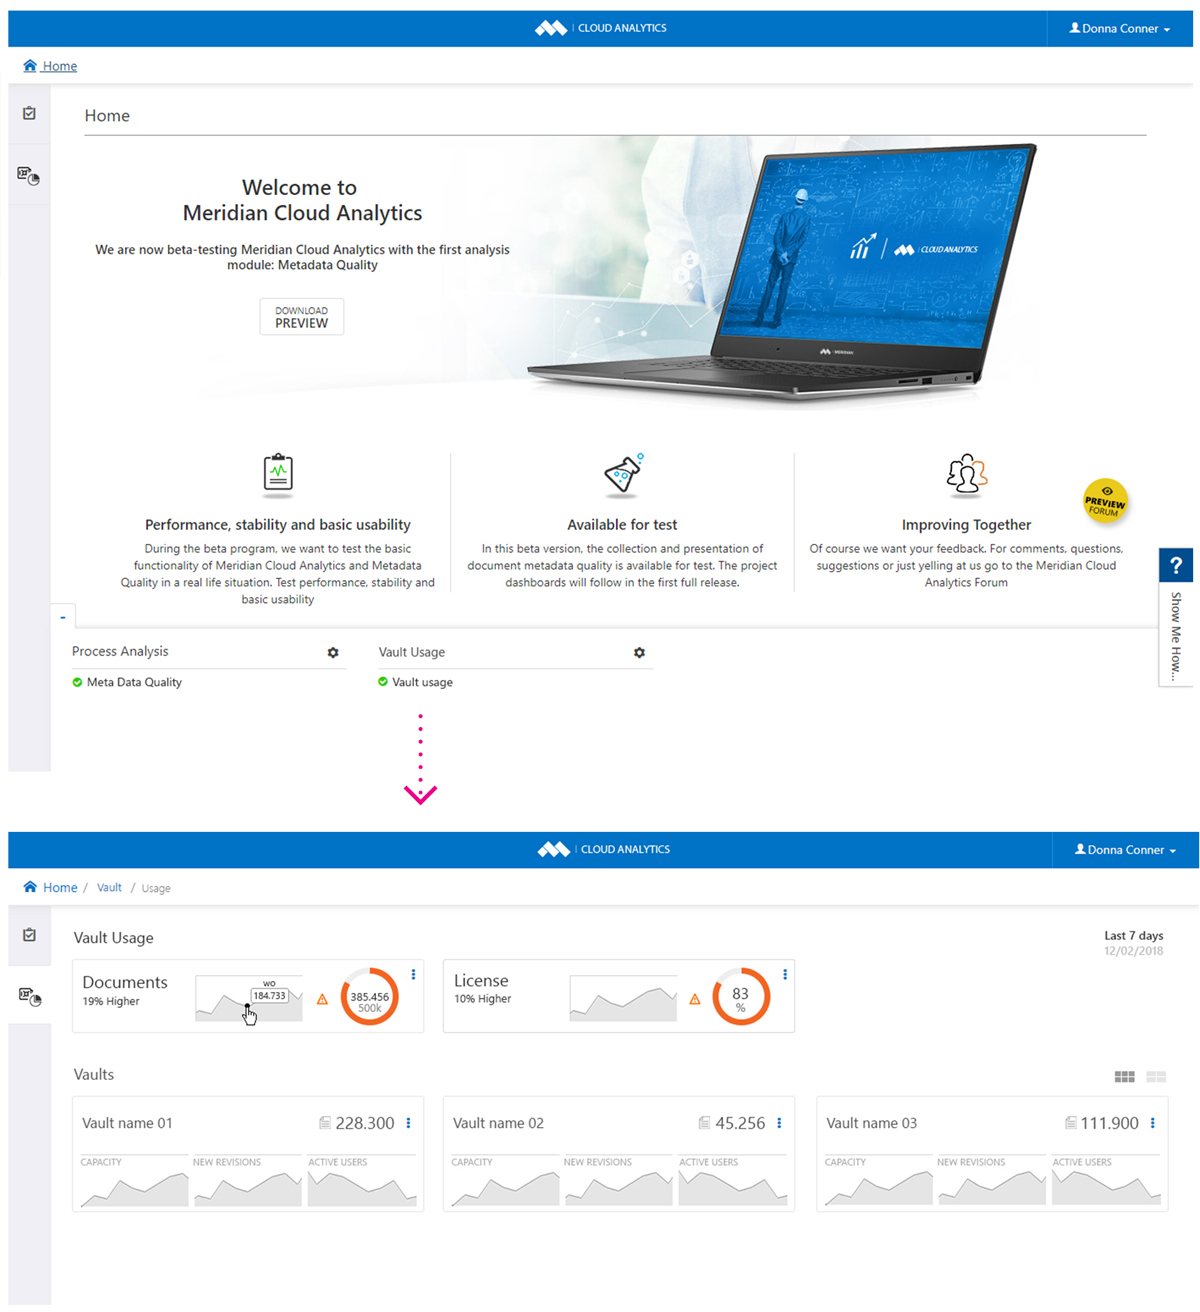The height and width of the screenshot is (1312, 1200).
Task: Open the Meta Data Quality link
Action: pyautogui.click(x=134, y=683)
